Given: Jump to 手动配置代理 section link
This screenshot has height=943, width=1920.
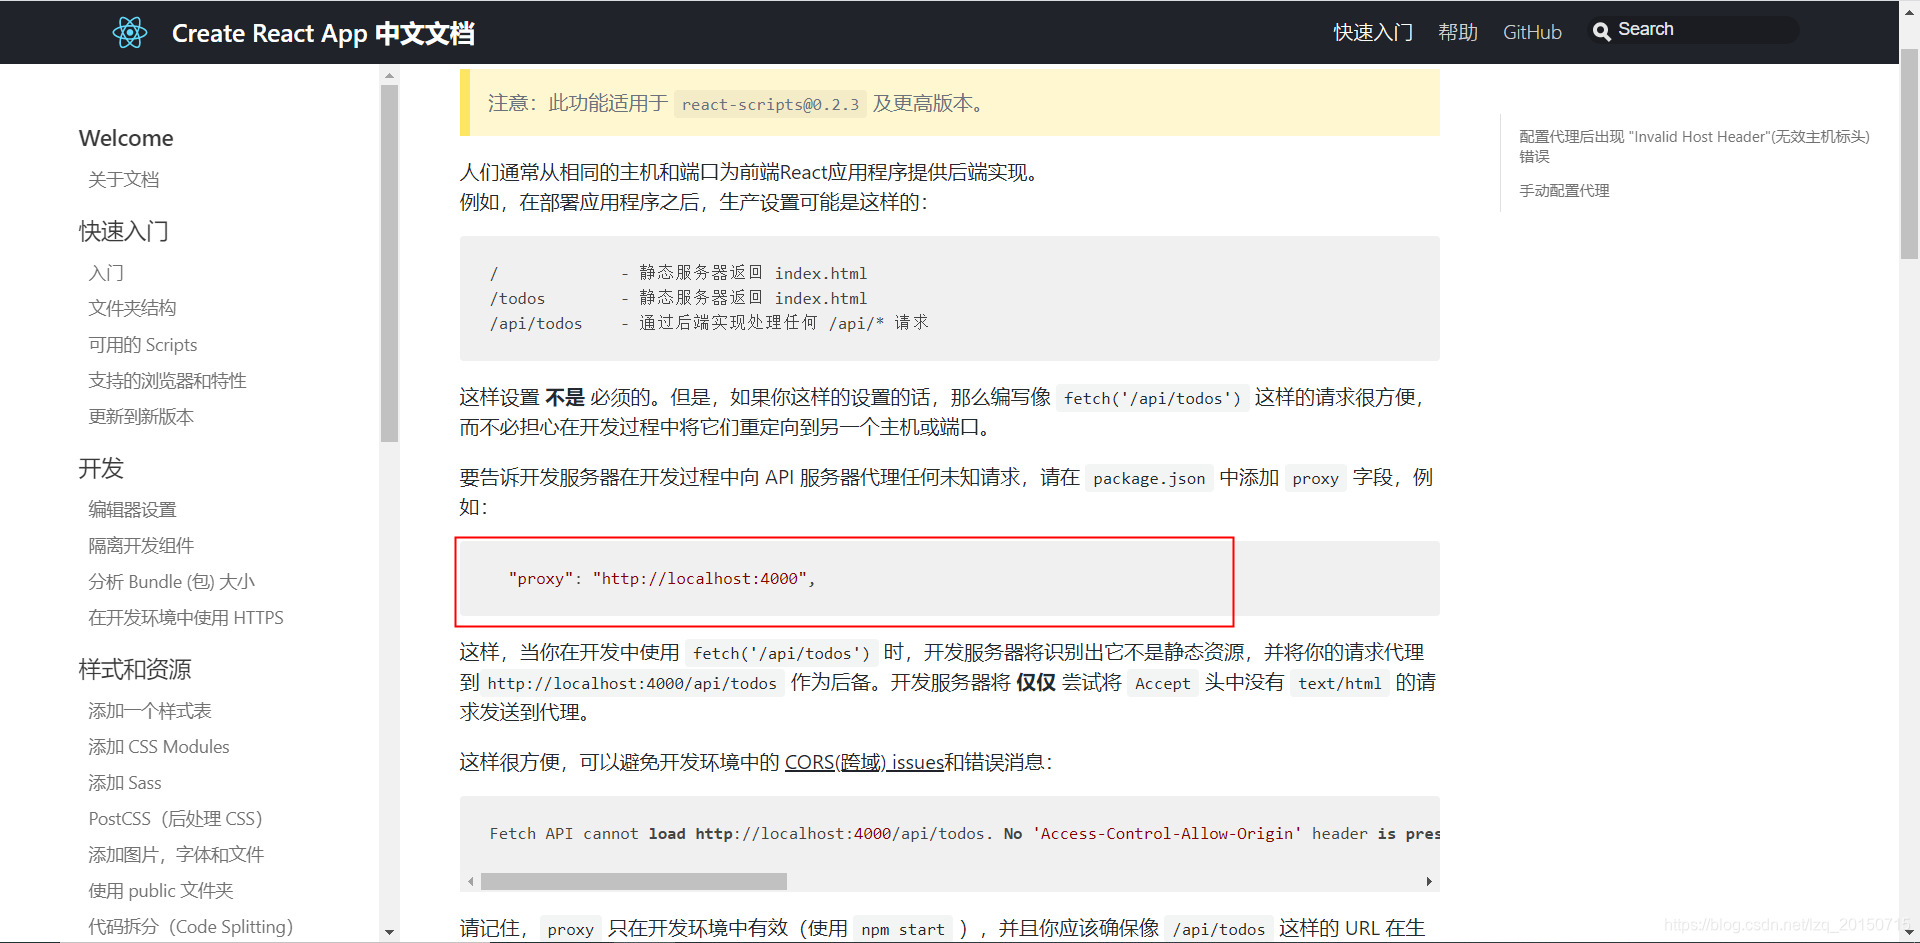Looking at the screenshot, I should coord(1564,190).
